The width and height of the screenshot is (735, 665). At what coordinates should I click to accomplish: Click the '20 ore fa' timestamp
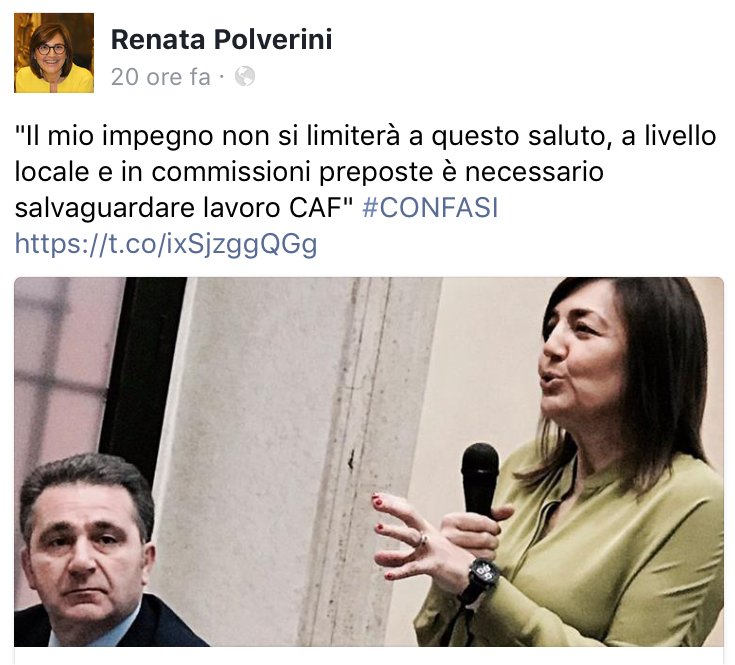[x=161, y=77]
